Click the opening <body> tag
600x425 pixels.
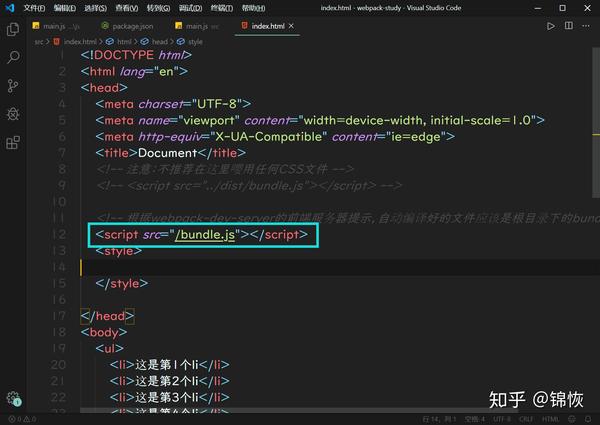(104, 332)
